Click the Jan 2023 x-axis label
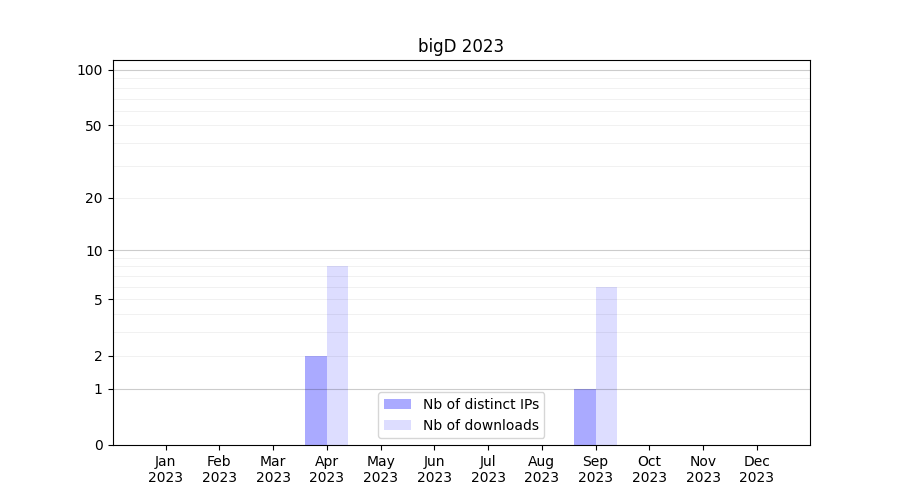This screenshot has width=900, height=500. (x=166, y=469)
